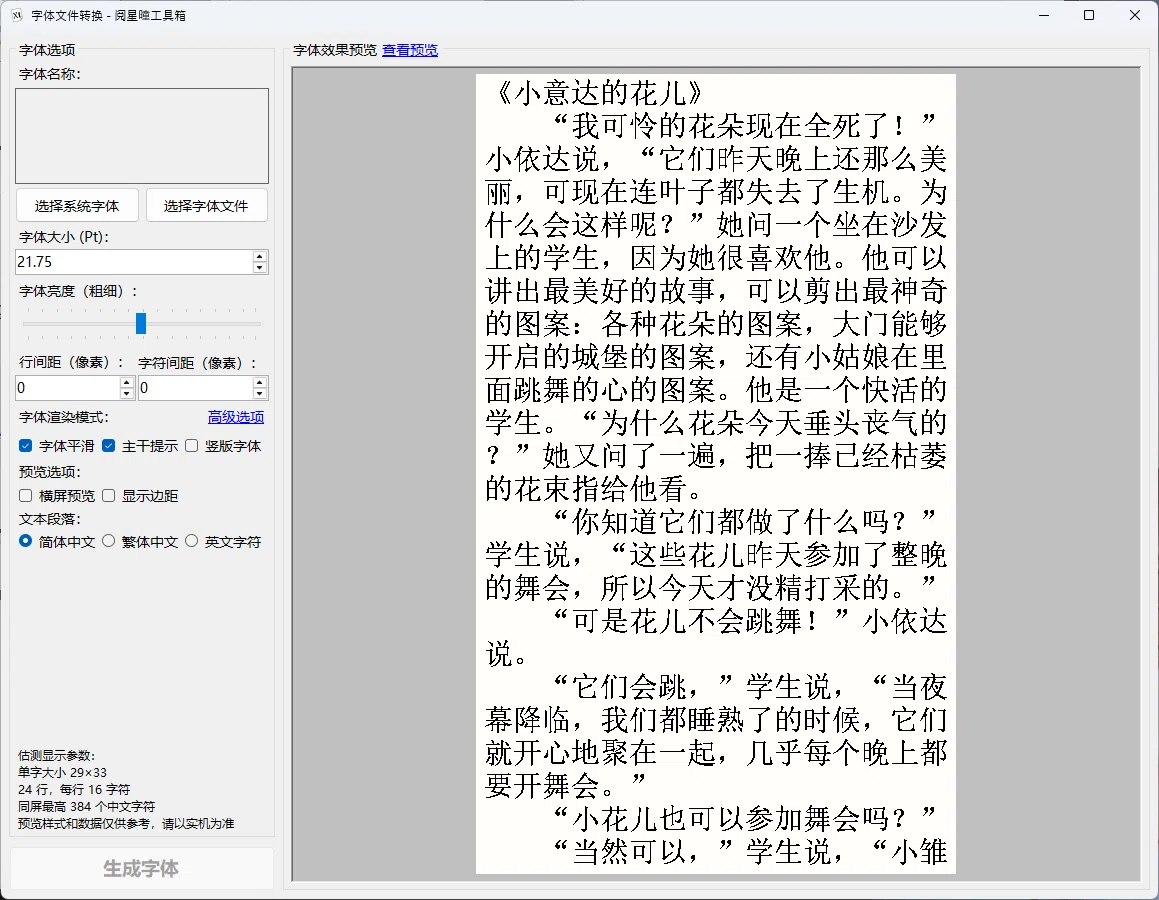
Task: Click the 选择系统字体 button
Action: click(77, 205)
